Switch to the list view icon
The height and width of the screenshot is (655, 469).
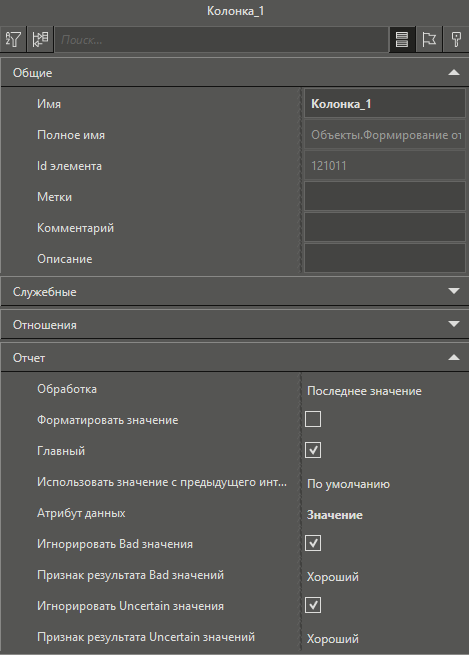tap(402, 40)
